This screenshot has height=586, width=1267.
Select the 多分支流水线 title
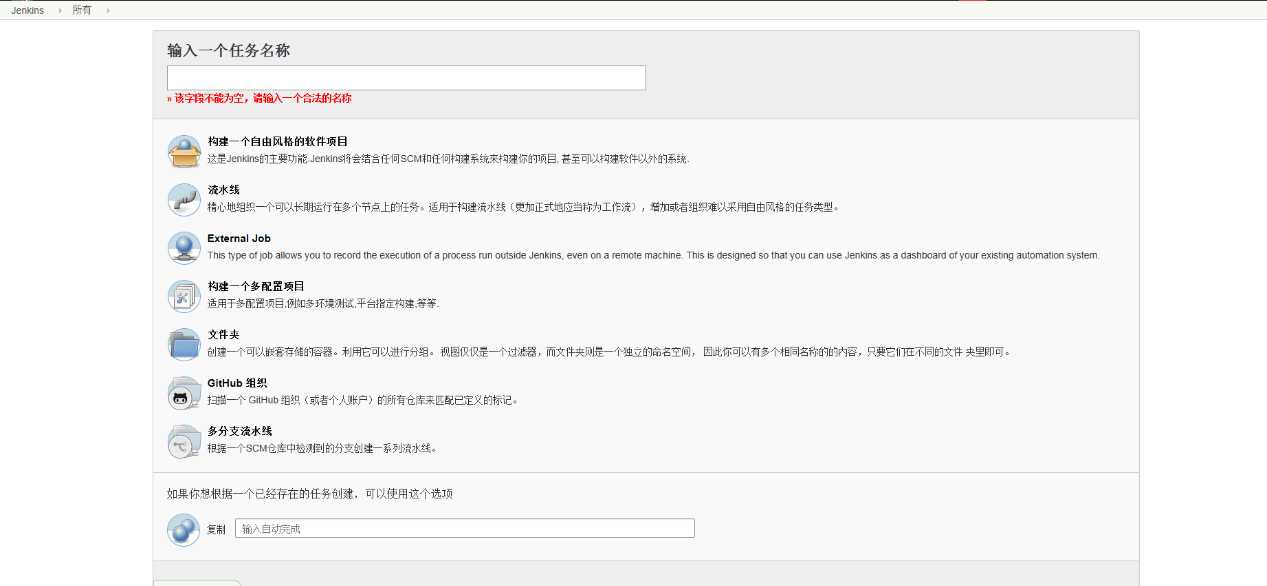coord(240,431)
